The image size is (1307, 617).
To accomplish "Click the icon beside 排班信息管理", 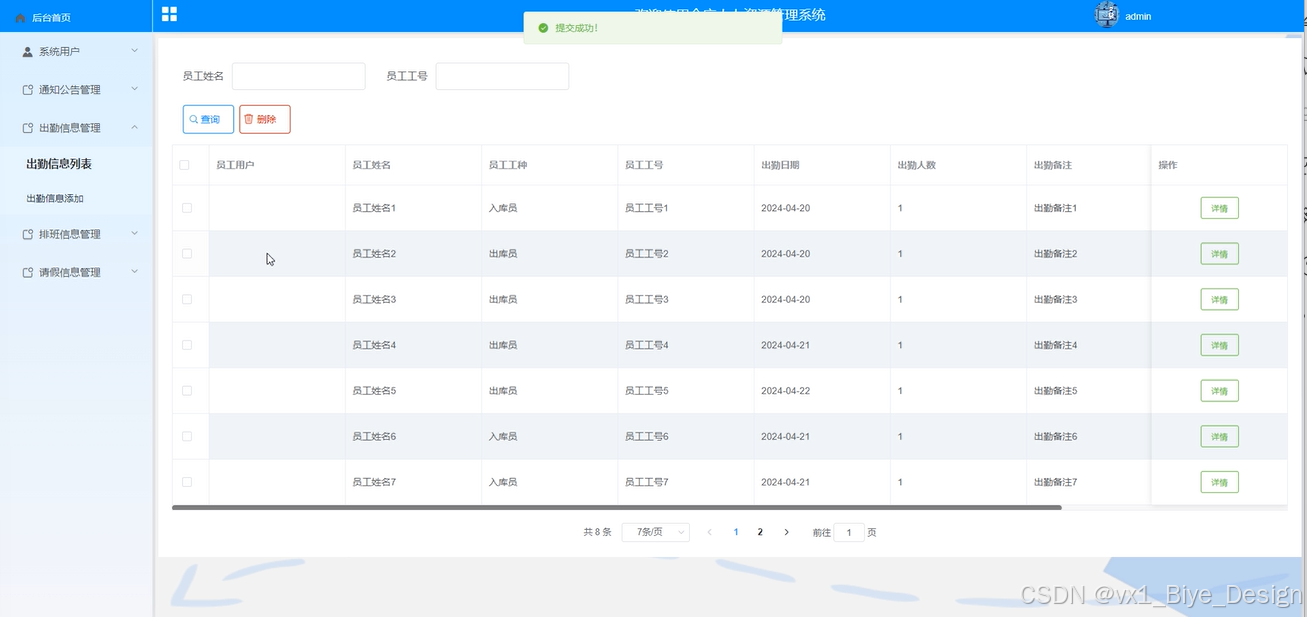I will (x=28, y=234).
